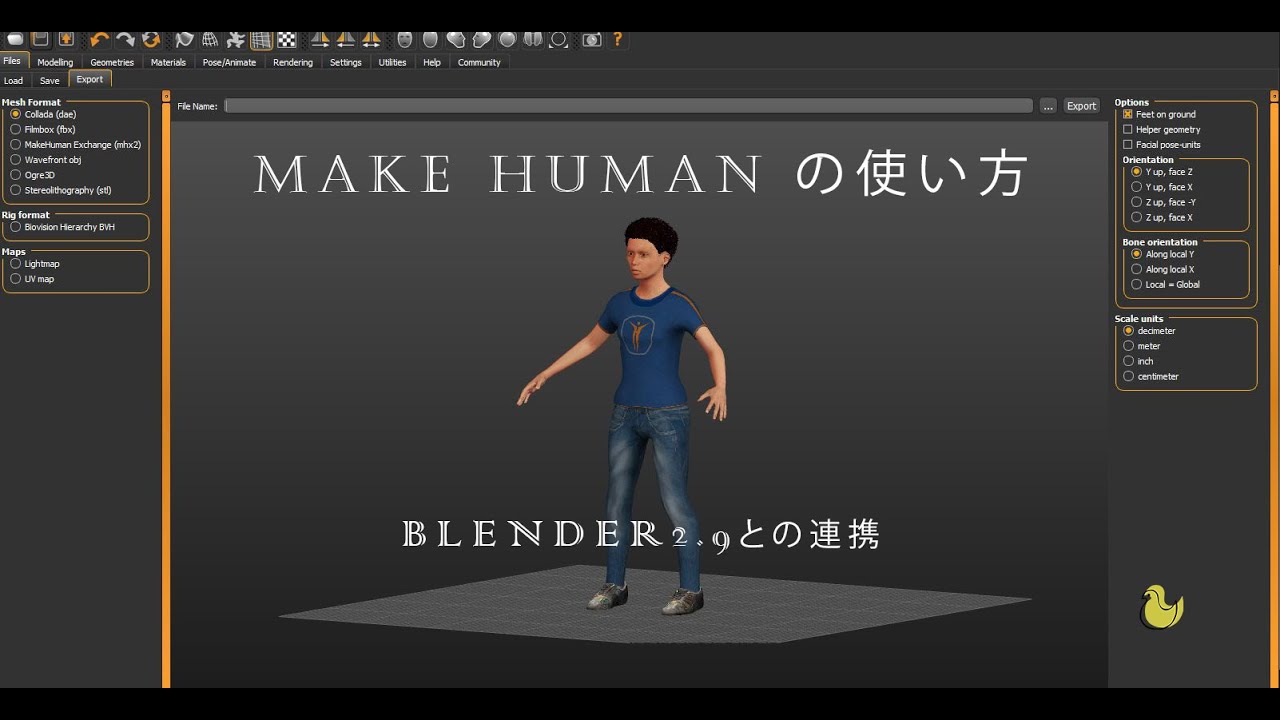Click the Save floppy disk toolbar icon

point(40,39)
